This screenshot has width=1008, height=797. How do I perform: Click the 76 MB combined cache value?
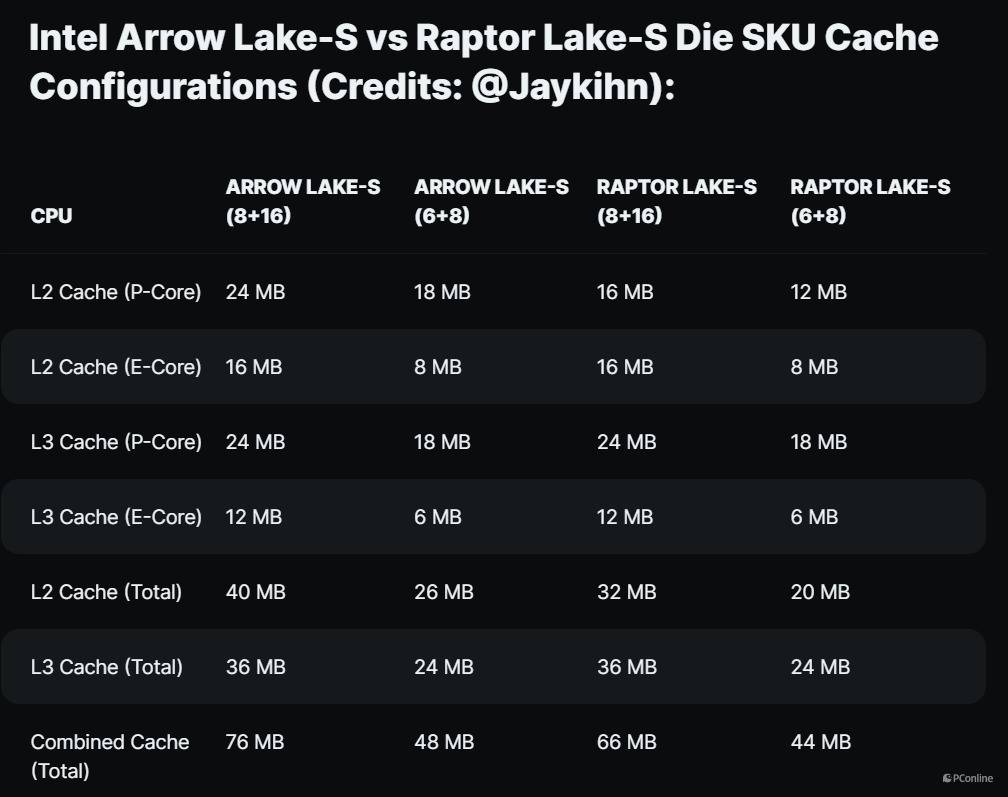(x=255, y=742)
